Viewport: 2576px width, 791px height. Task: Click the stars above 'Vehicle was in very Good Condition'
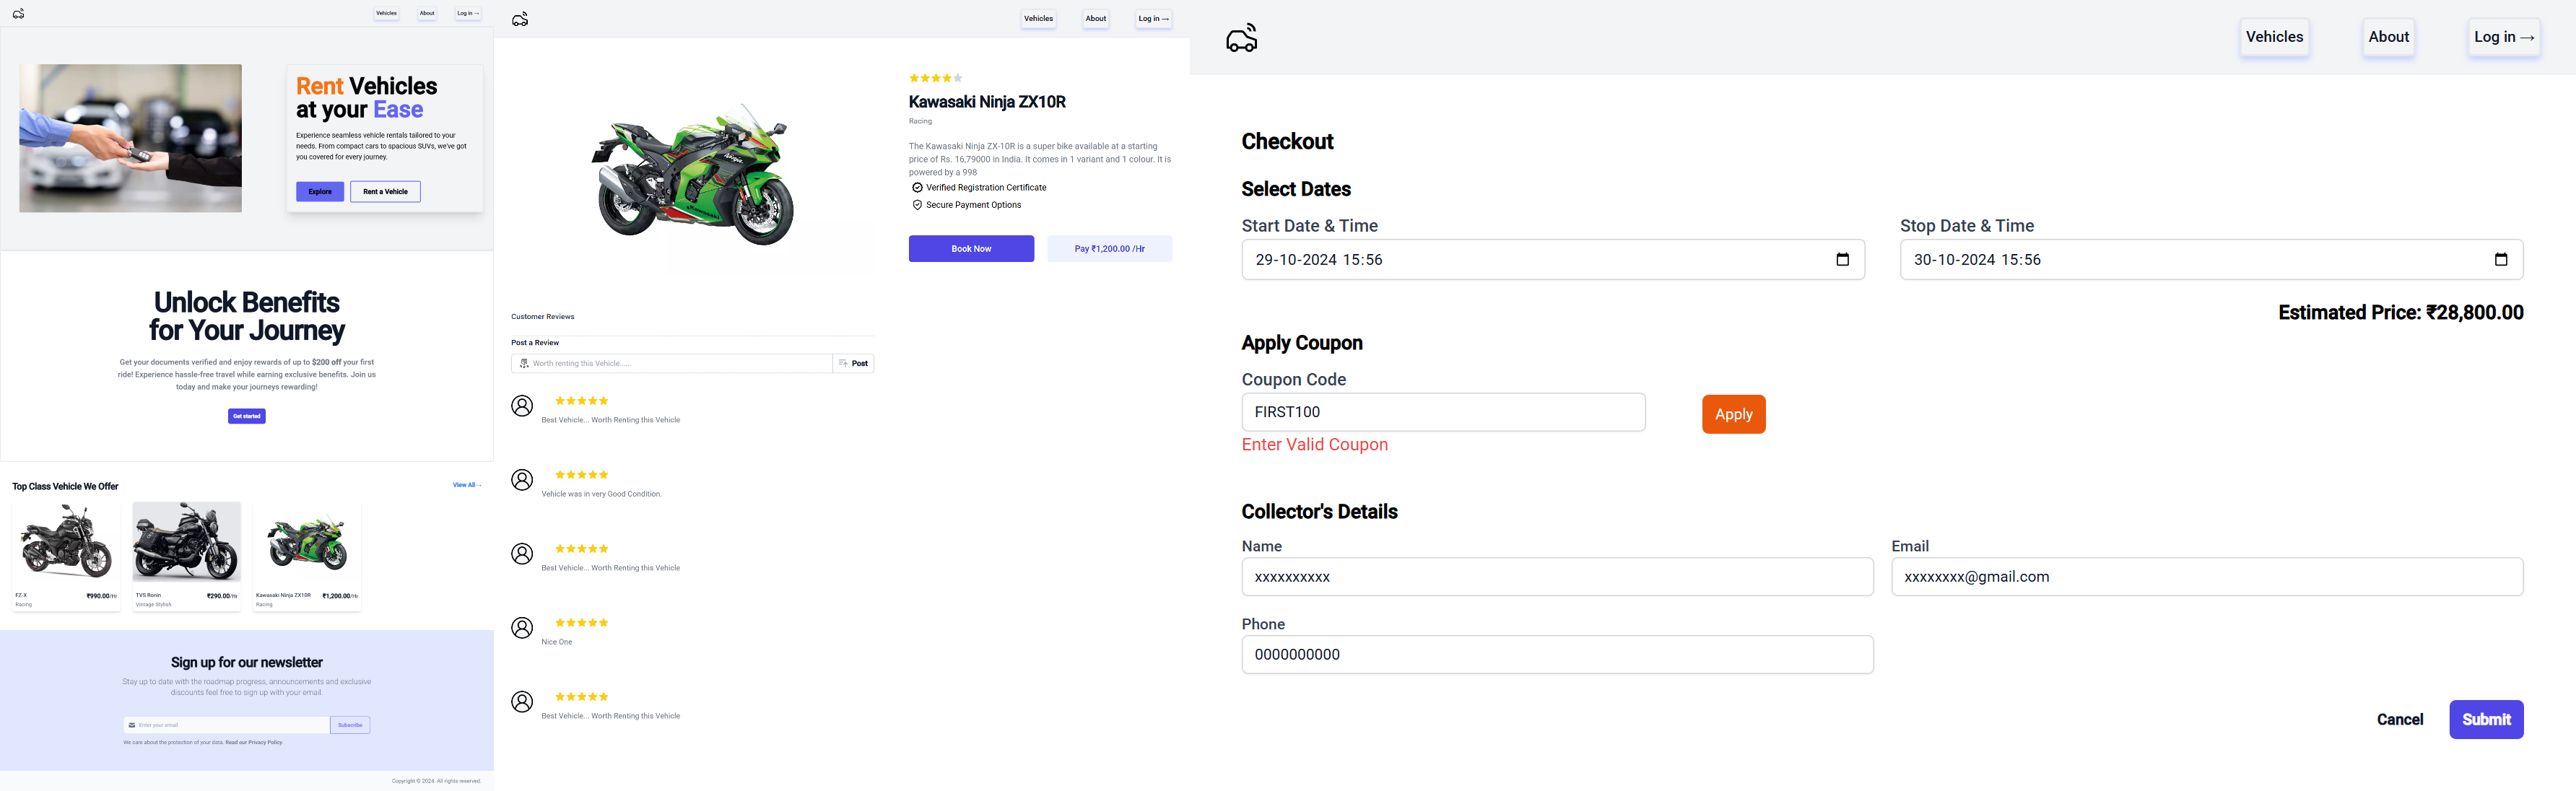[582, 475]
